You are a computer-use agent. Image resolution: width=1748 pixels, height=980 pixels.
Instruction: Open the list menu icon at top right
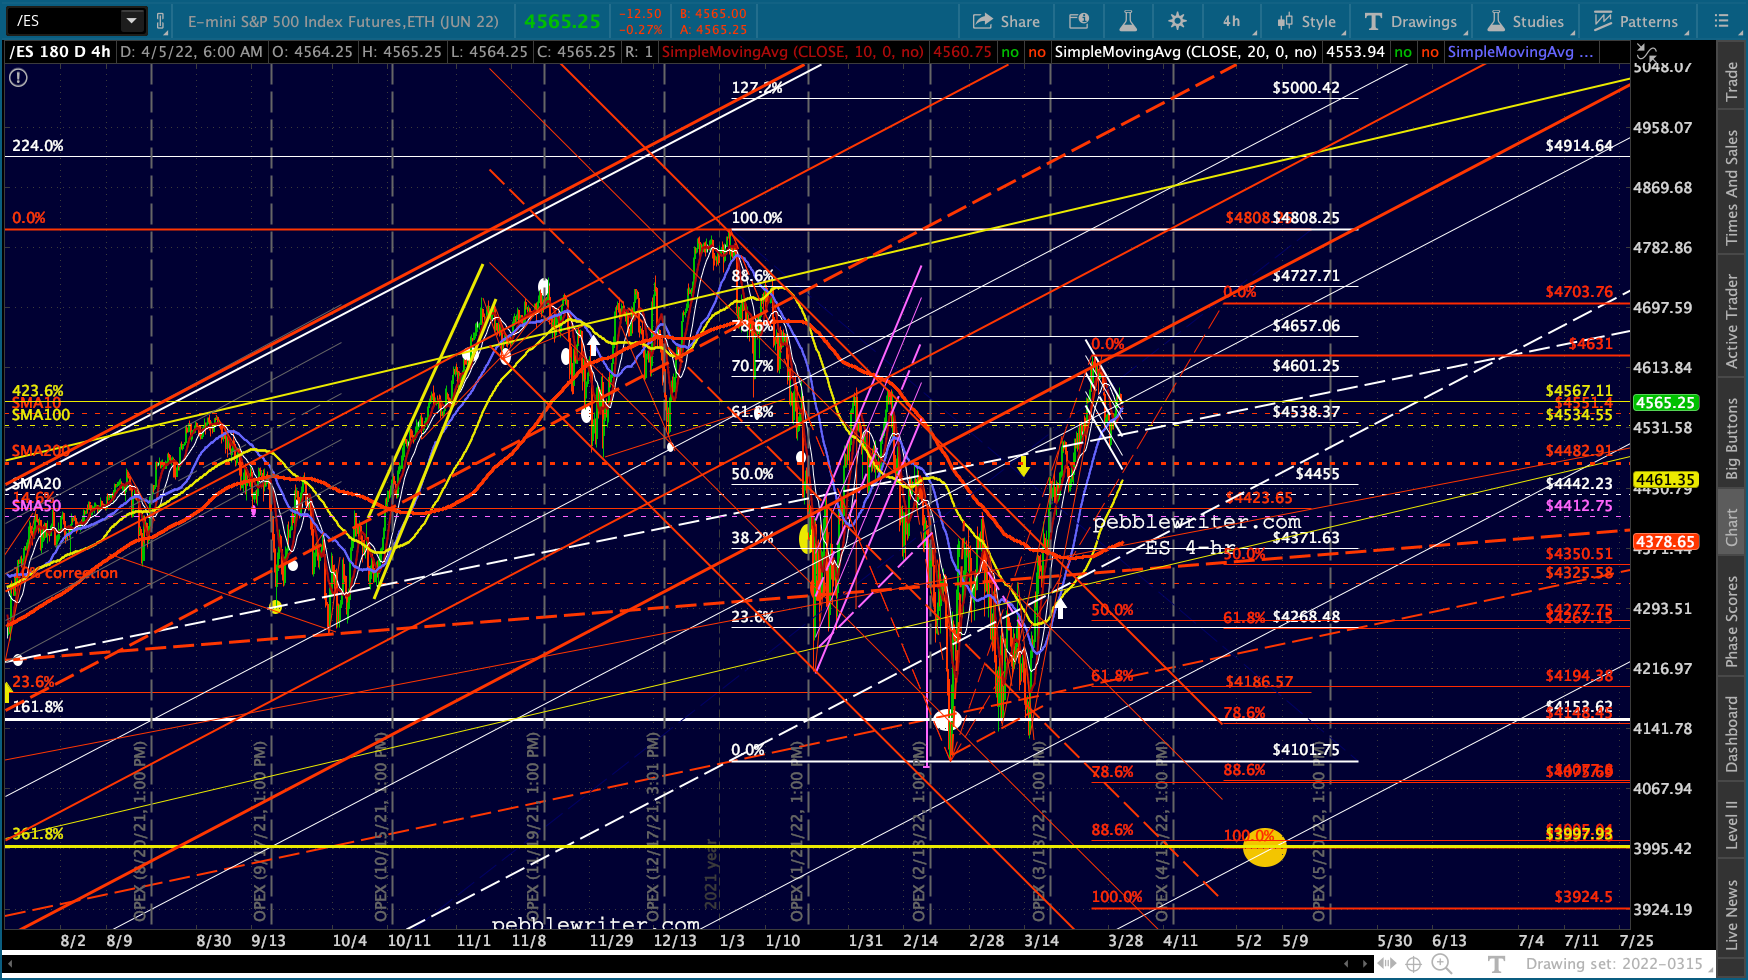pos(1720,21)
